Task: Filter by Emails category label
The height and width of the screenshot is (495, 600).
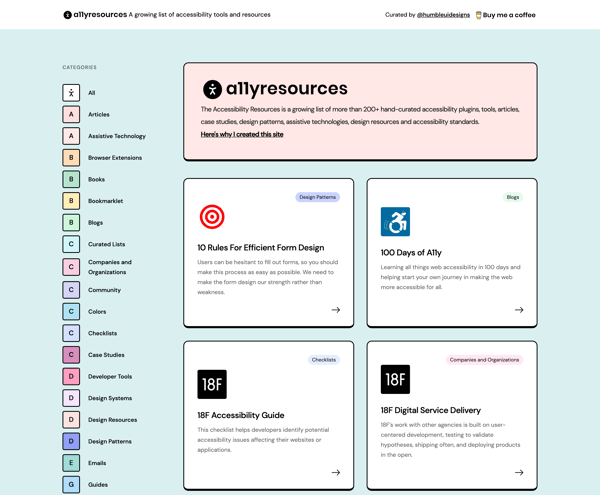Action: pyautogui.click(x=97, y=463)
